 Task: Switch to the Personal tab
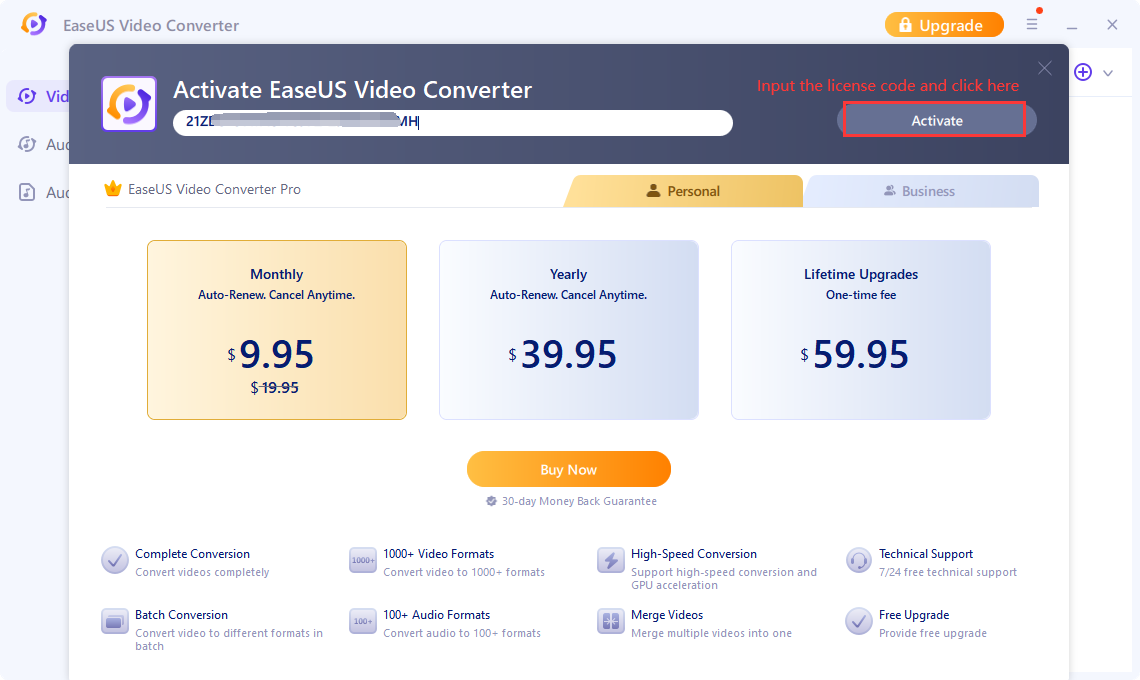(x=683, y=191)
